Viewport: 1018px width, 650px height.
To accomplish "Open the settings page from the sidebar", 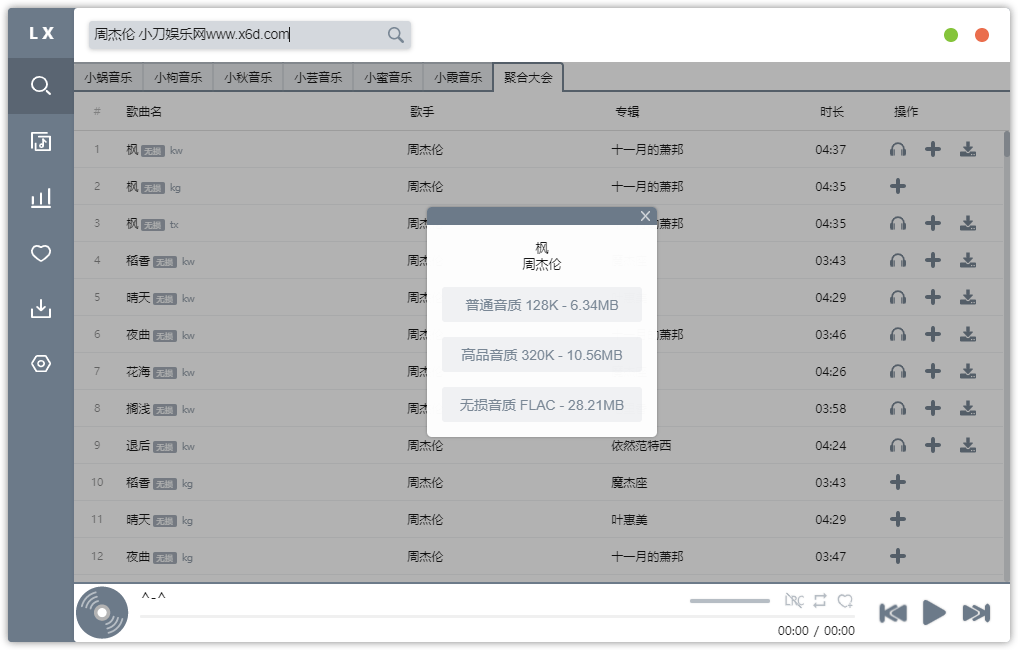I will point(40,363).
